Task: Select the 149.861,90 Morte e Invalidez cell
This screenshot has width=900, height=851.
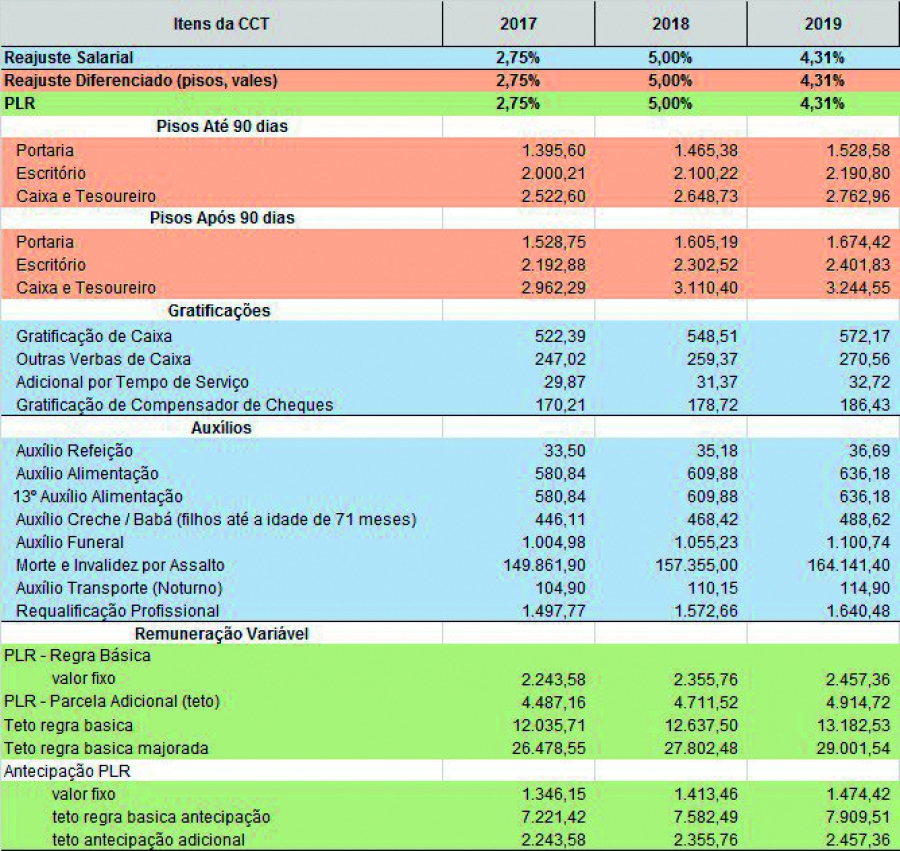Action: coord(544,566)
